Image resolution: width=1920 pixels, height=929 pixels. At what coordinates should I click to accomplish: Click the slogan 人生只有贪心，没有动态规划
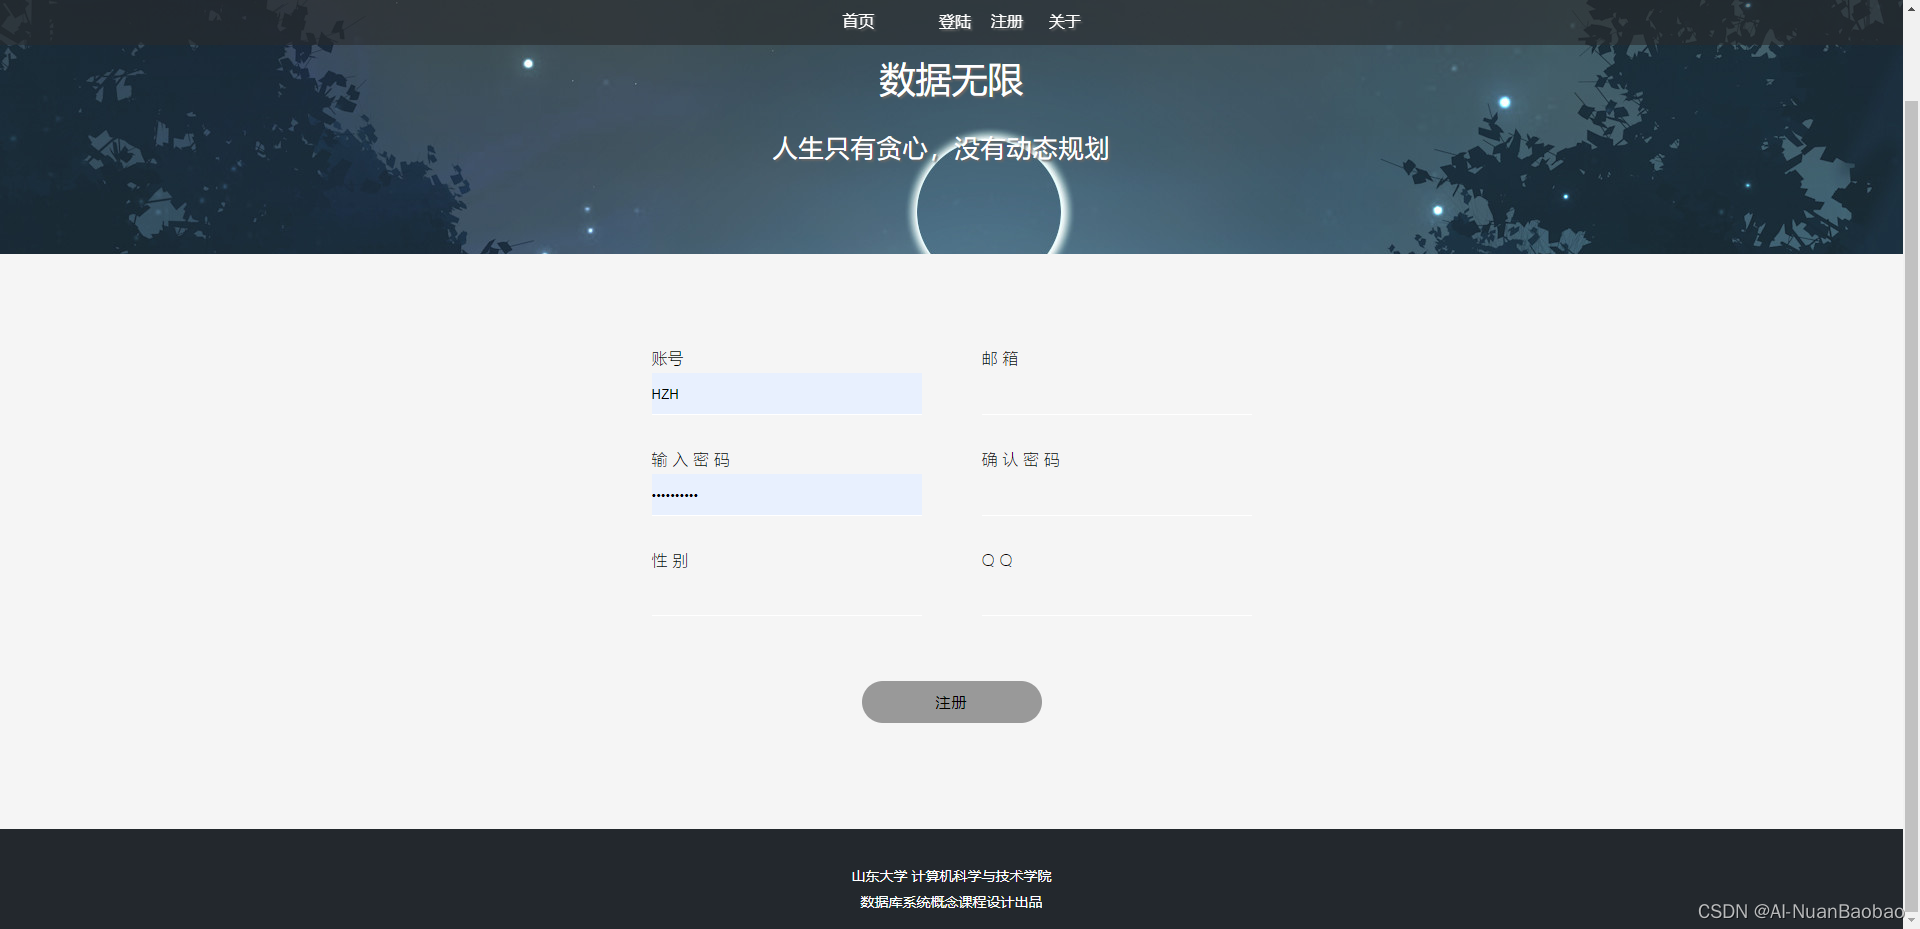(941, 149)
